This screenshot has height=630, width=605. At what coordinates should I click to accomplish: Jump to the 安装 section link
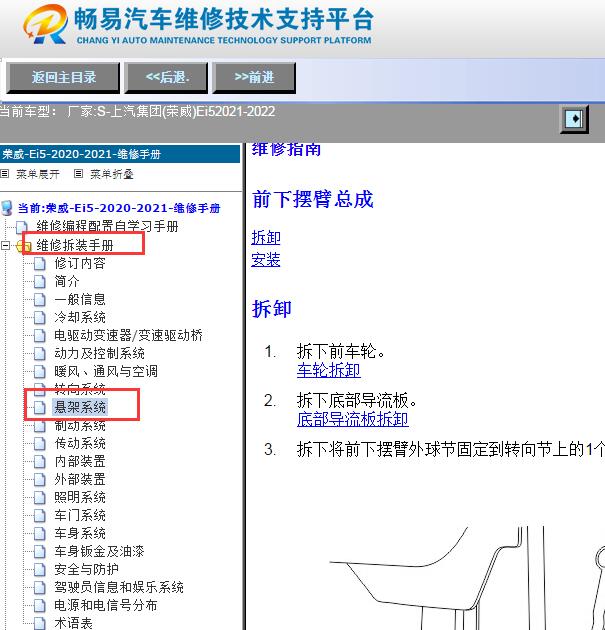tap(266, 260)
